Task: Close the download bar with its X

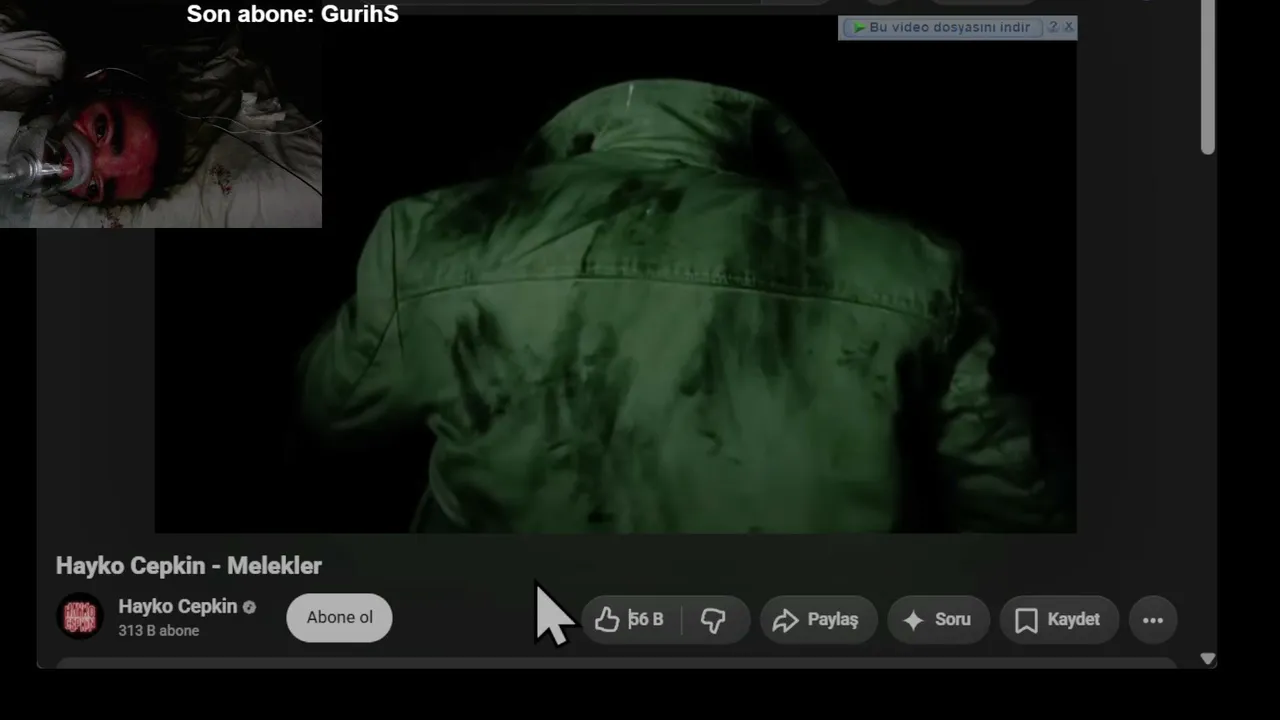Action: (x=1068, y=27)
